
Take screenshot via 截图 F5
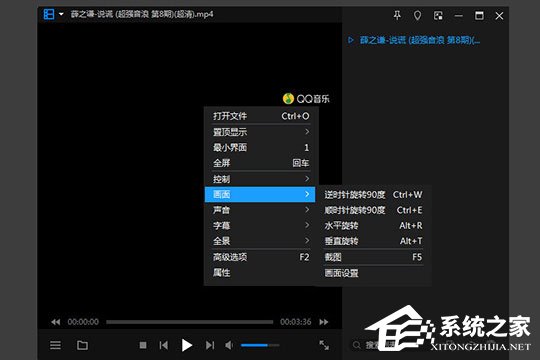click(x=373, y=257)
